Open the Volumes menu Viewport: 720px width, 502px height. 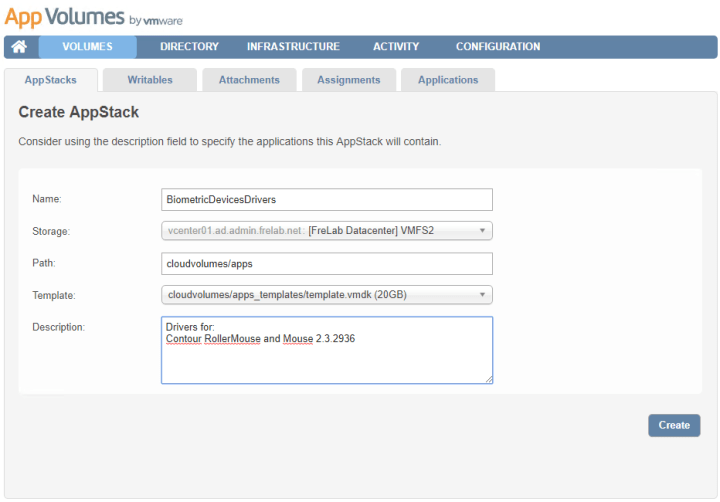tap(87, 47)
